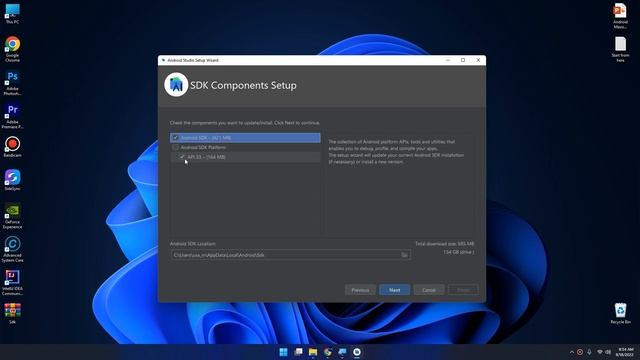640x360 pixels.
Task: Click the microphone tray icon
Action: pyautogui.click(x=589, y=352)
